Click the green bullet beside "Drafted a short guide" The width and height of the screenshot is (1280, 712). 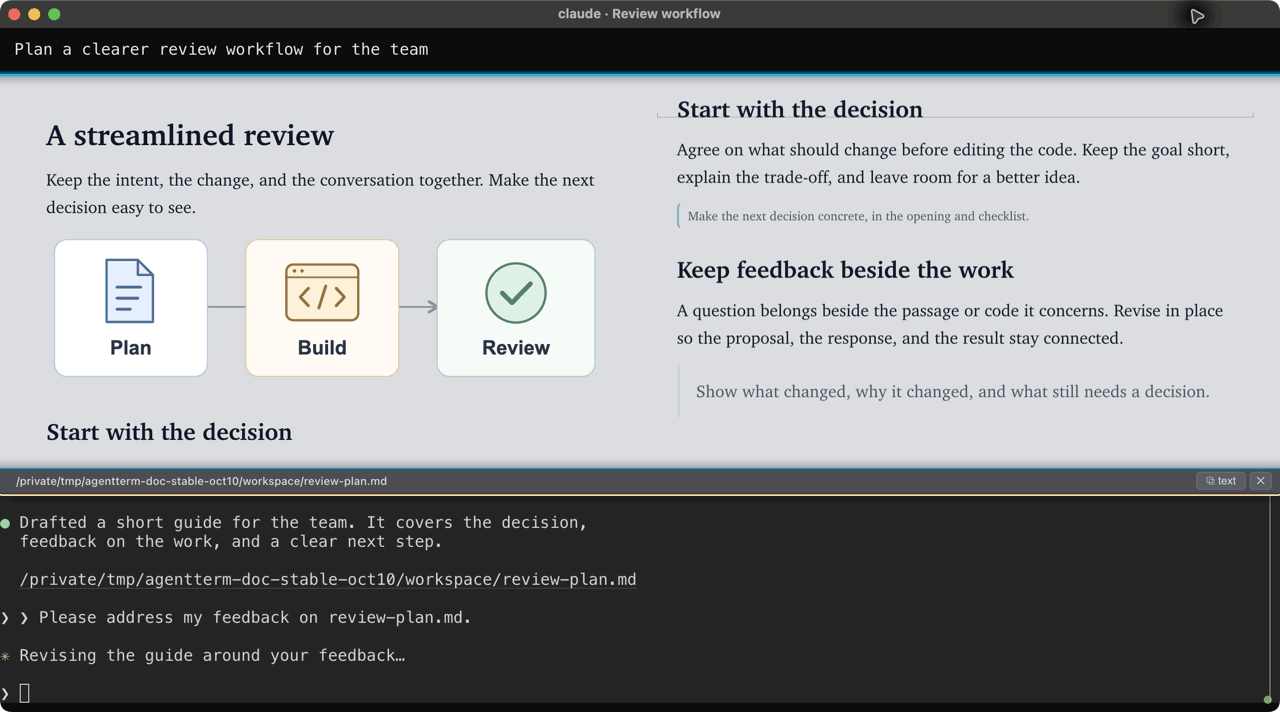6,523
